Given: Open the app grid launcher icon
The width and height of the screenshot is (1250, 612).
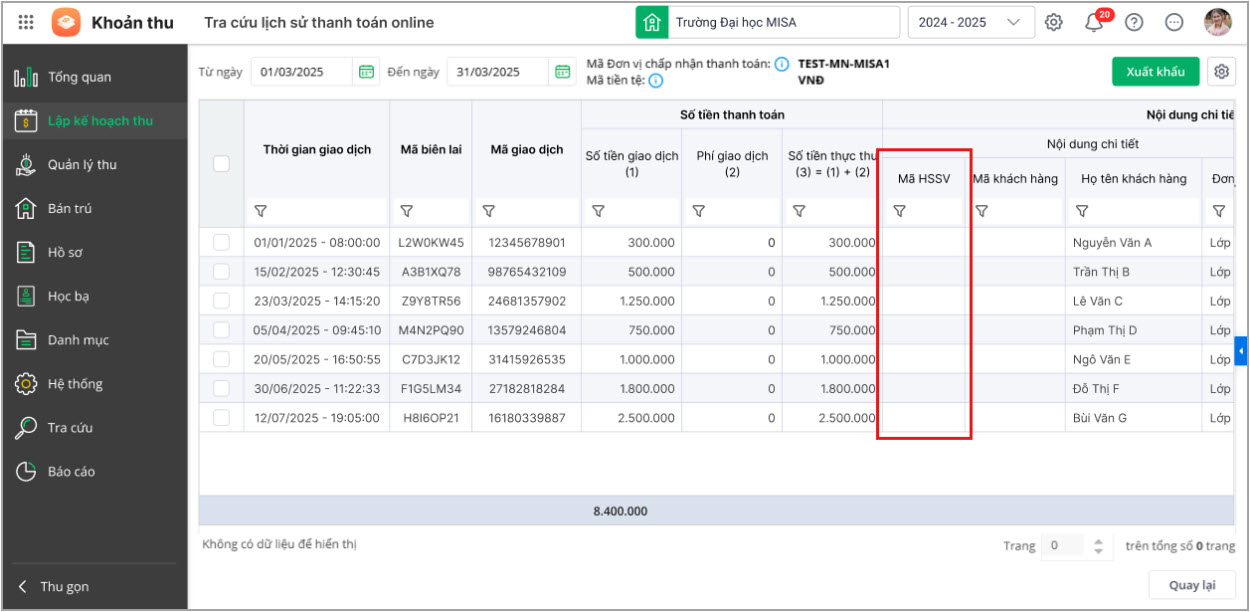Looking at the screenshot, I should point(27,22).
